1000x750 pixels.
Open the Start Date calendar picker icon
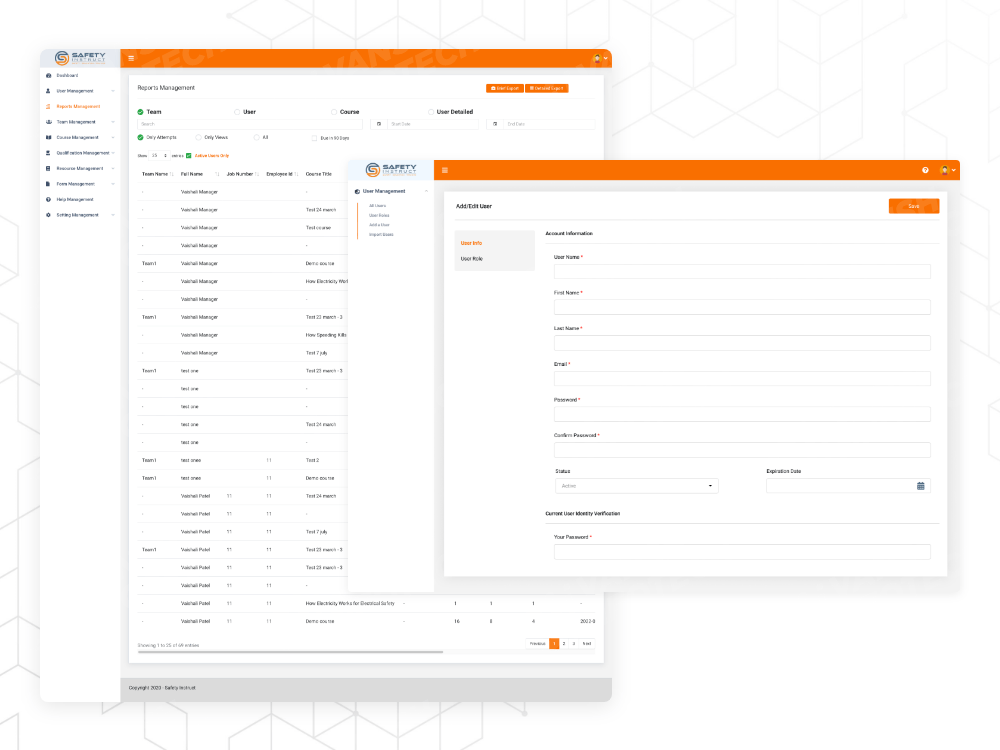(379, 124)
